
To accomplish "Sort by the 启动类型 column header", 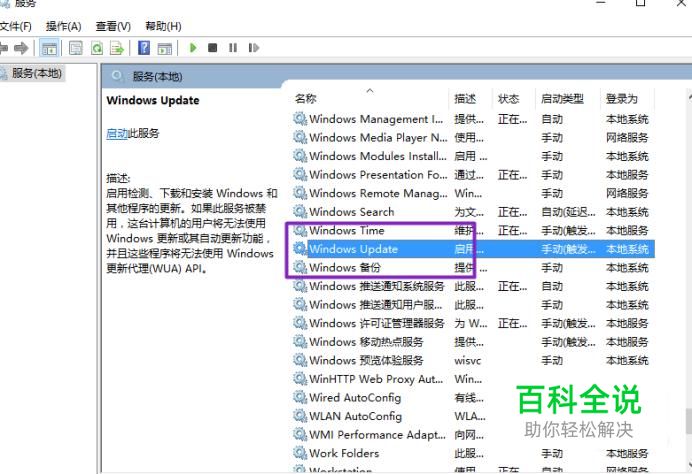I will click(563, 98).
